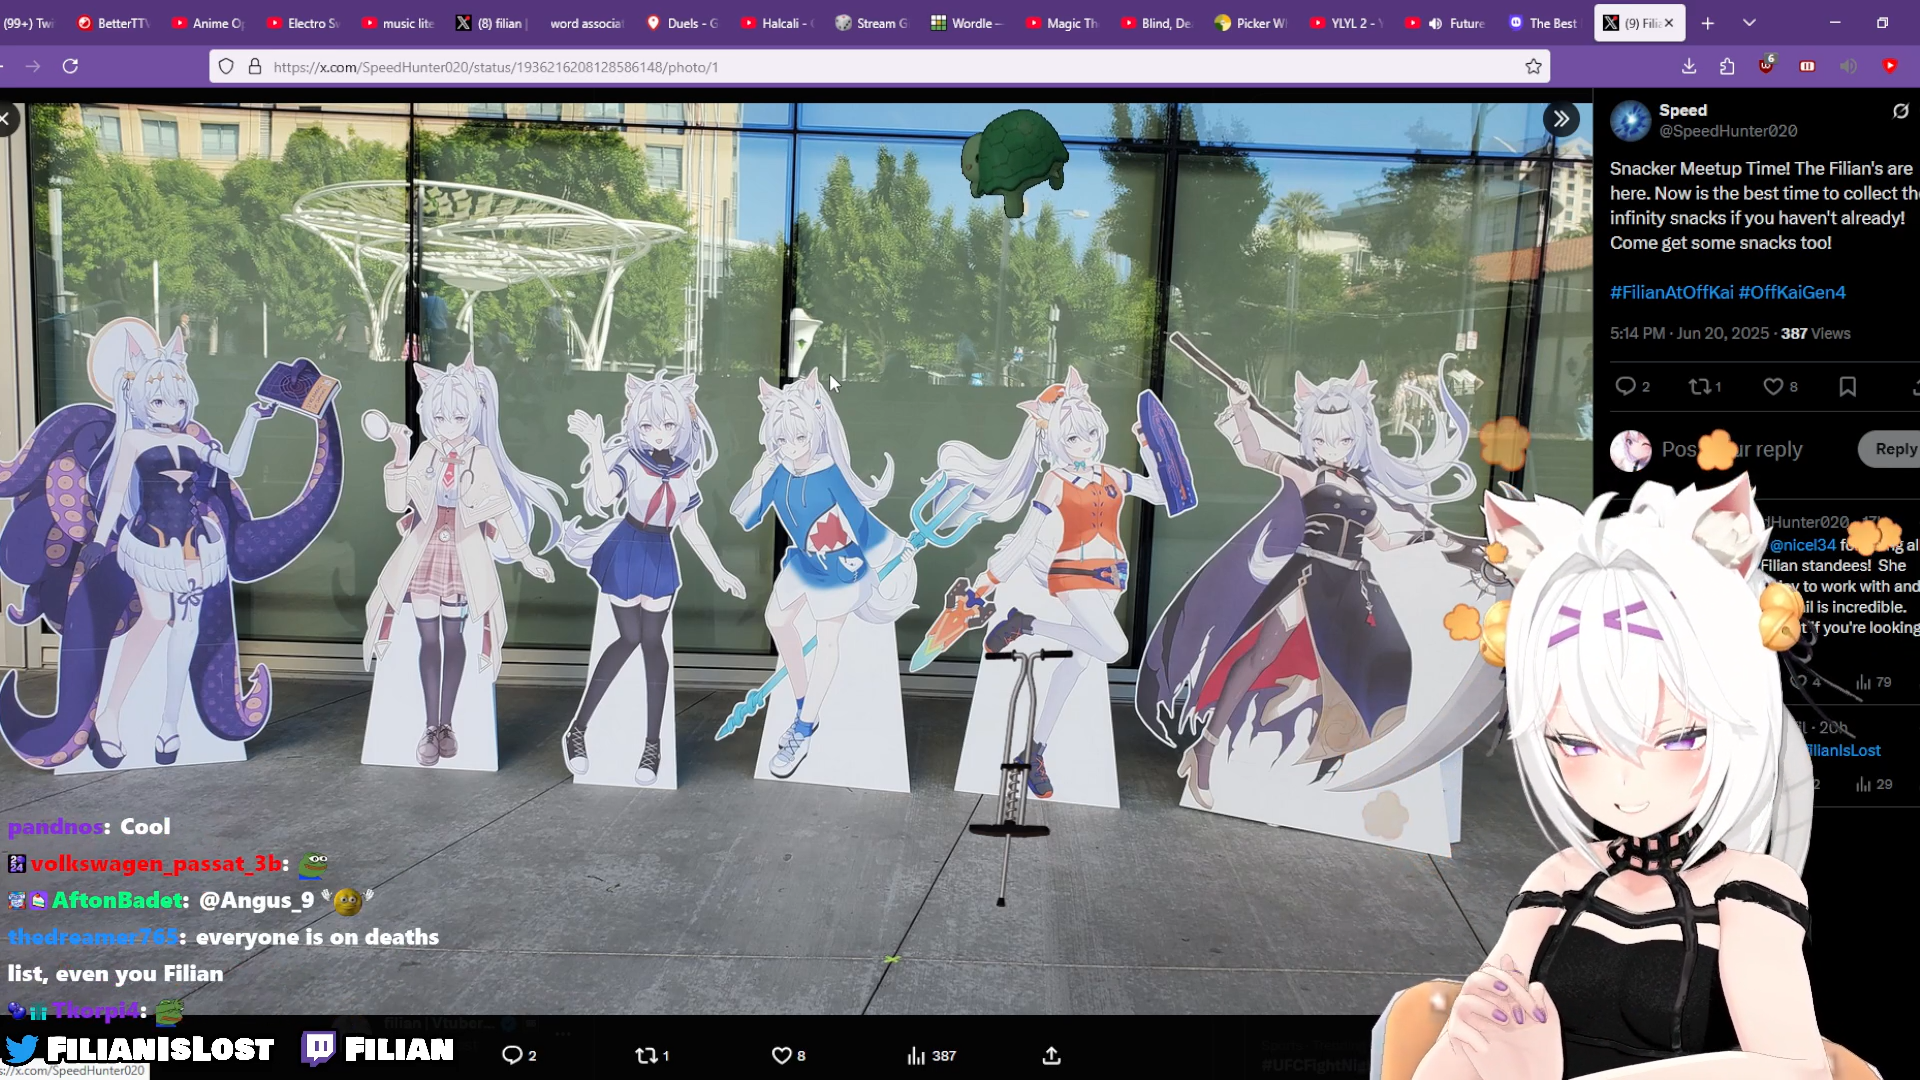Repost the tweet from the side panel

tap(1699, 387)
